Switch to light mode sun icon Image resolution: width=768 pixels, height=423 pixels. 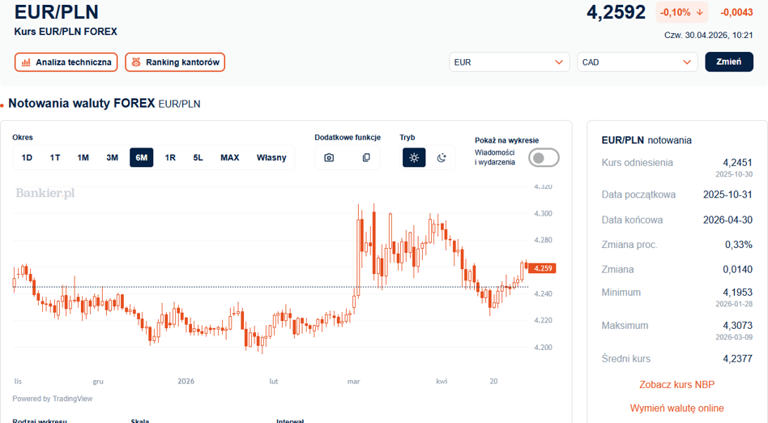[414, 157]
